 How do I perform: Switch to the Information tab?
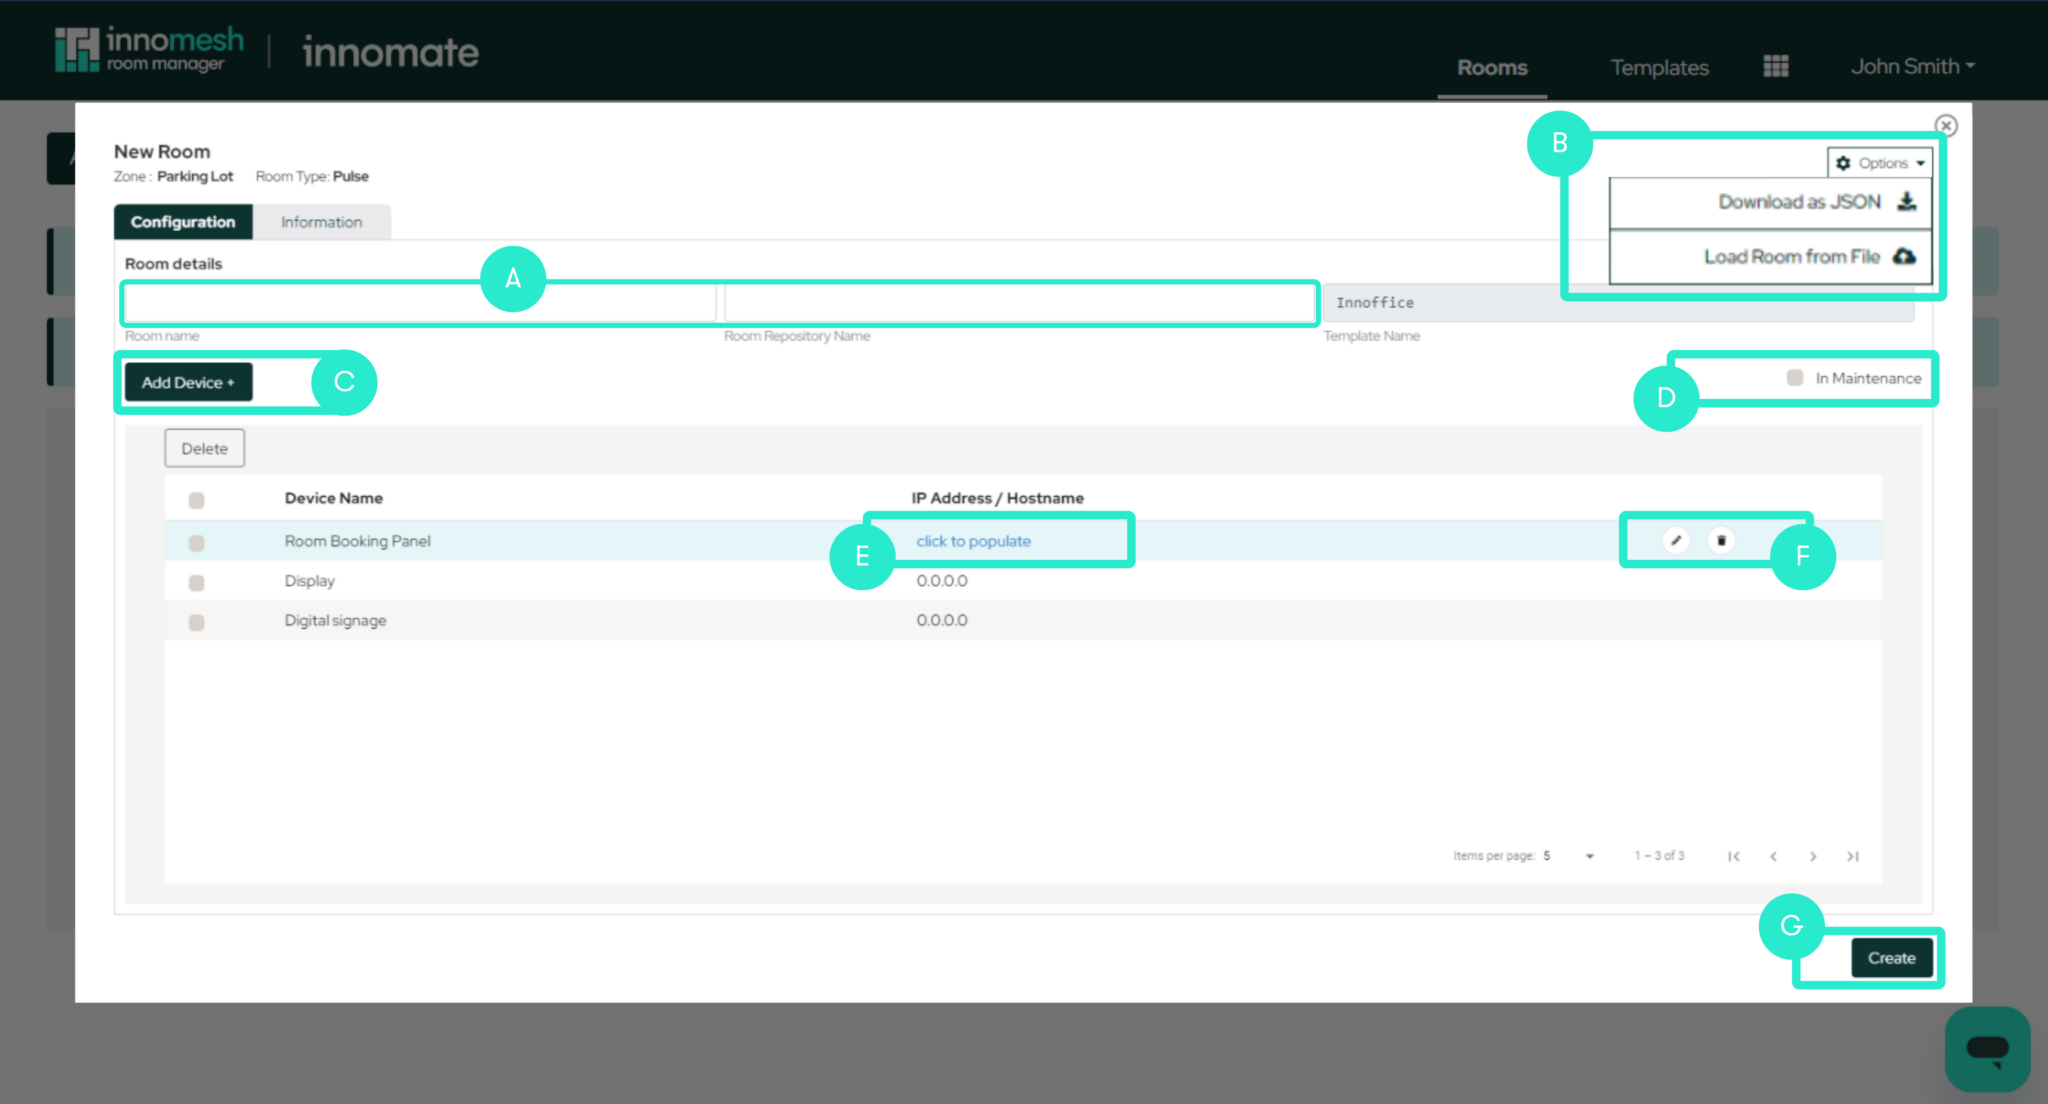(321, 221)
